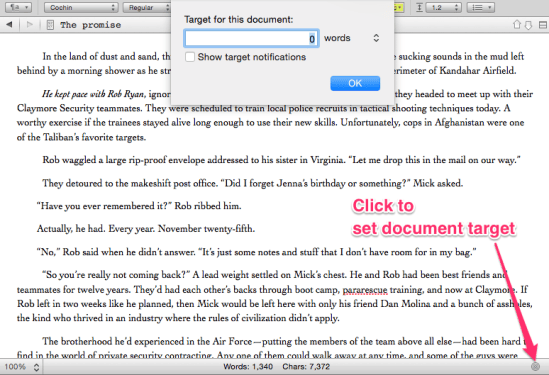The height and width of the screenshot is (375, 549).
Task: Open the Regular typeface dropdown
Action: click(x=146, y=7)
